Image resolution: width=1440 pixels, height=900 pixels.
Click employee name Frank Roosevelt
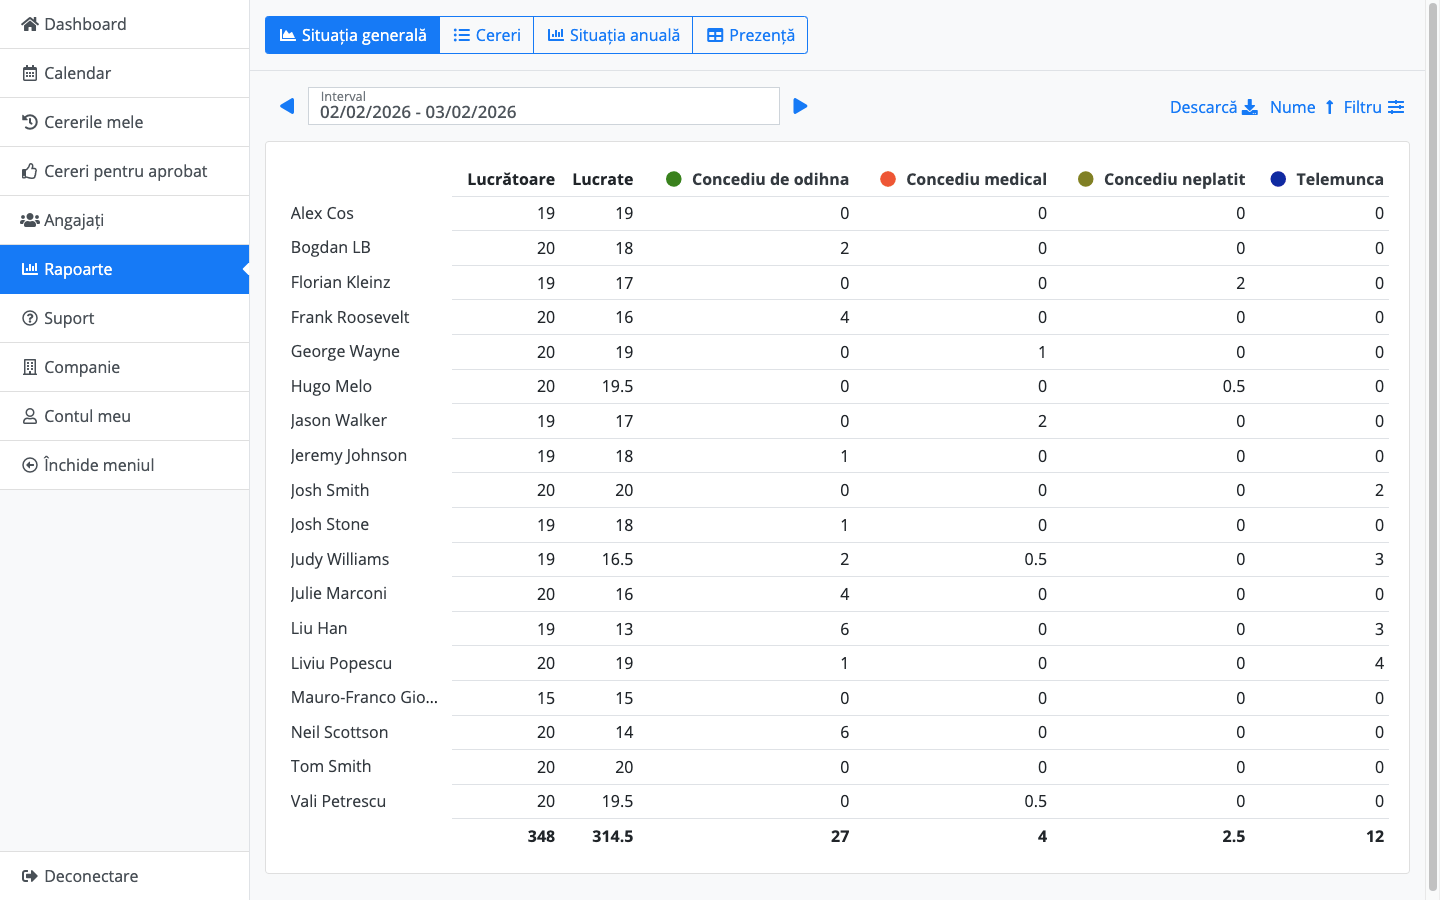[x=350, y=317]
